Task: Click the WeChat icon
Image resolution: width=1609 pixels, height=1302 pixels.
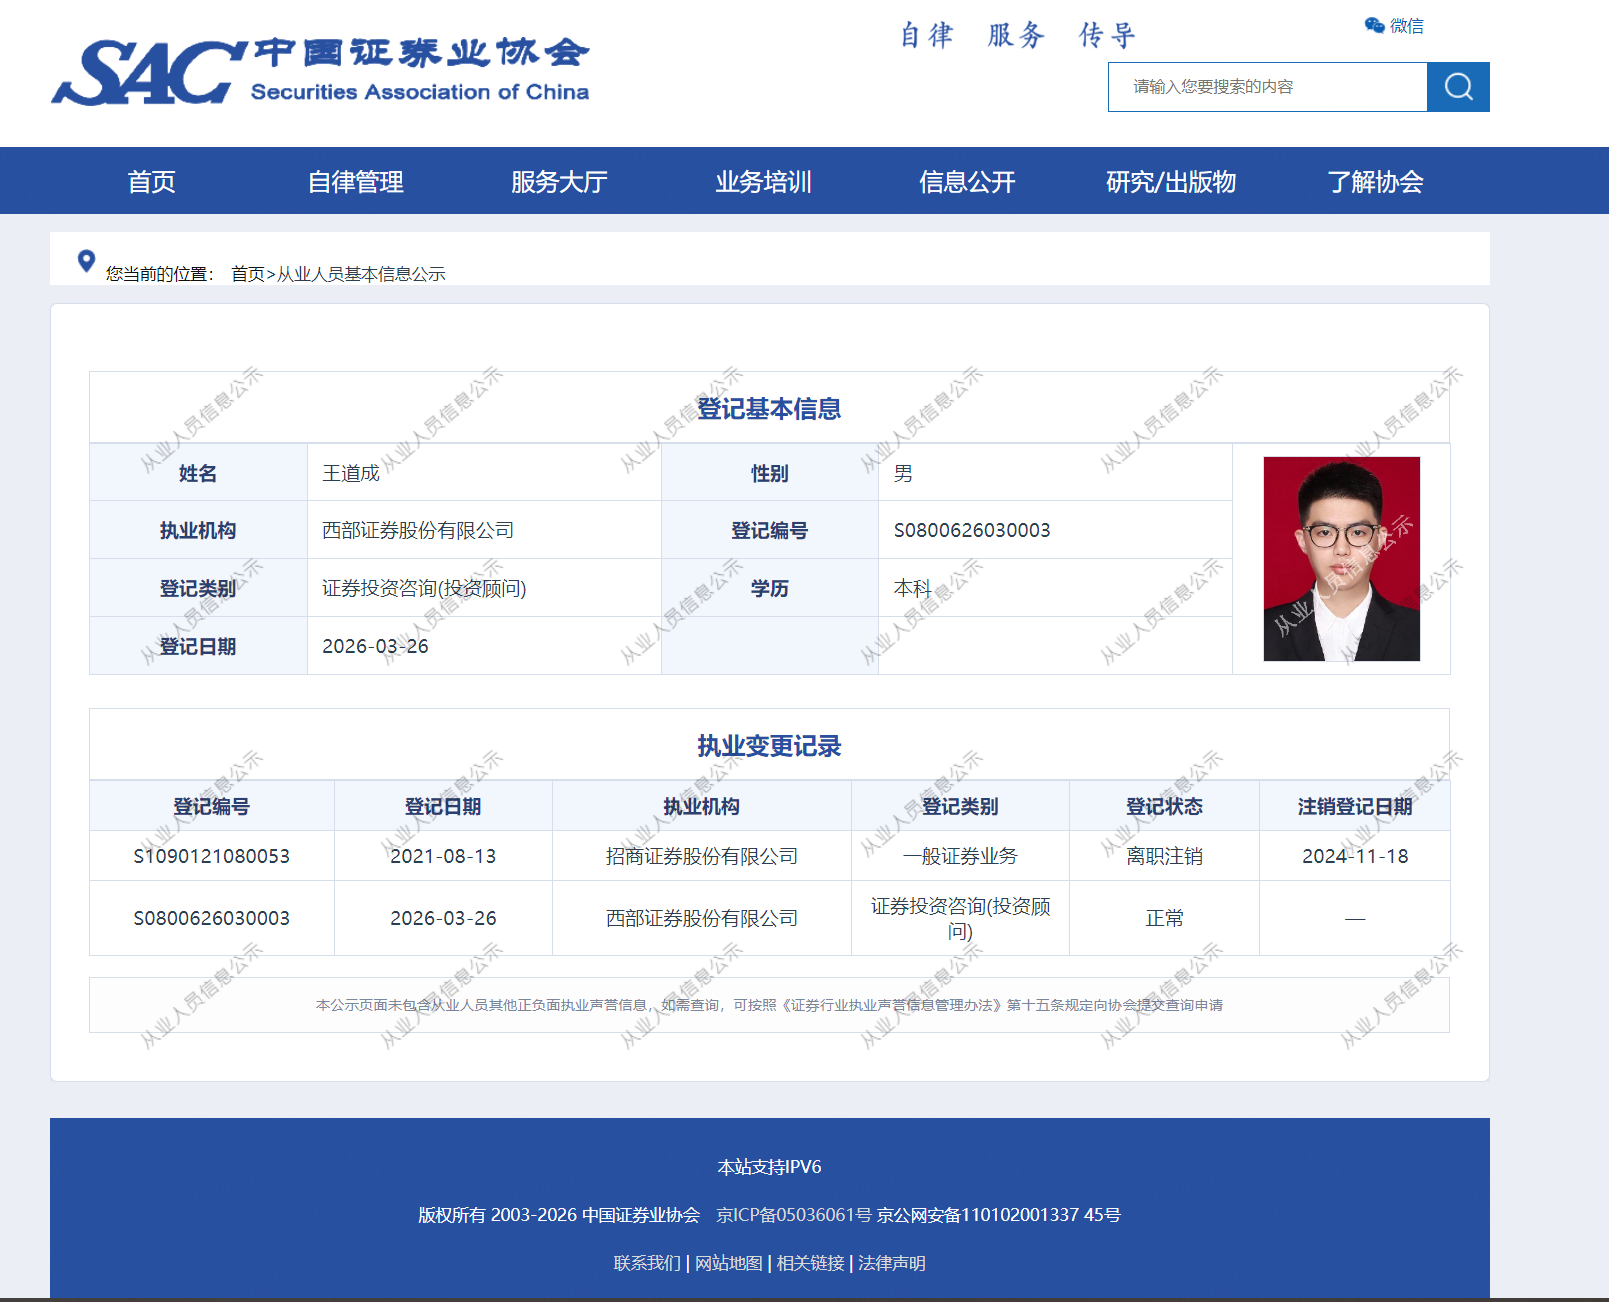Action: [1375, 26]
